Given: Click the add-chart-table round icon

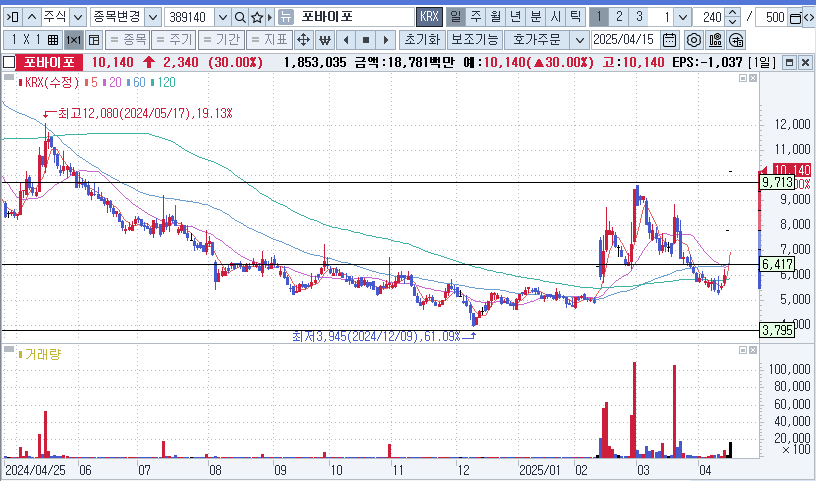Looking at the screenshot, I should tap(736, 40).
